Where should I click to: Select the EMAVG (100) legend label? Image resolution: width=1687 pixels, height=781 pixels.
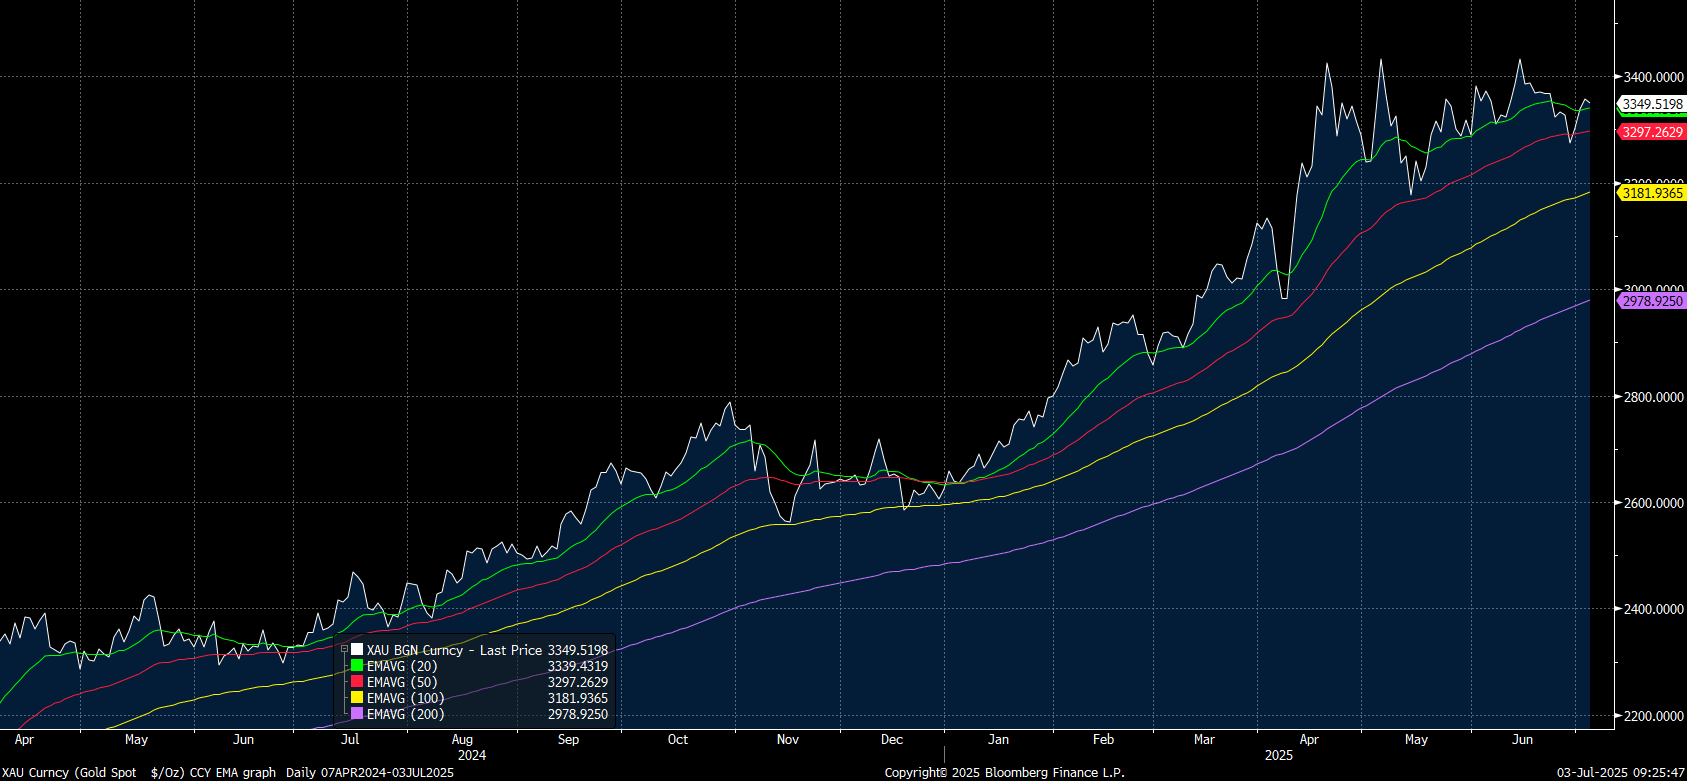click(405, 698)
